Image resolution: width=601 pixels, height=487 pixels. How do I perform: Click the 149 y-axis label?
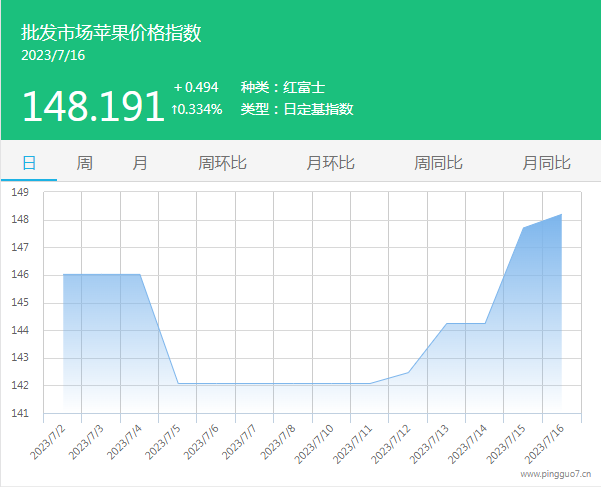[x=21, y=192]
